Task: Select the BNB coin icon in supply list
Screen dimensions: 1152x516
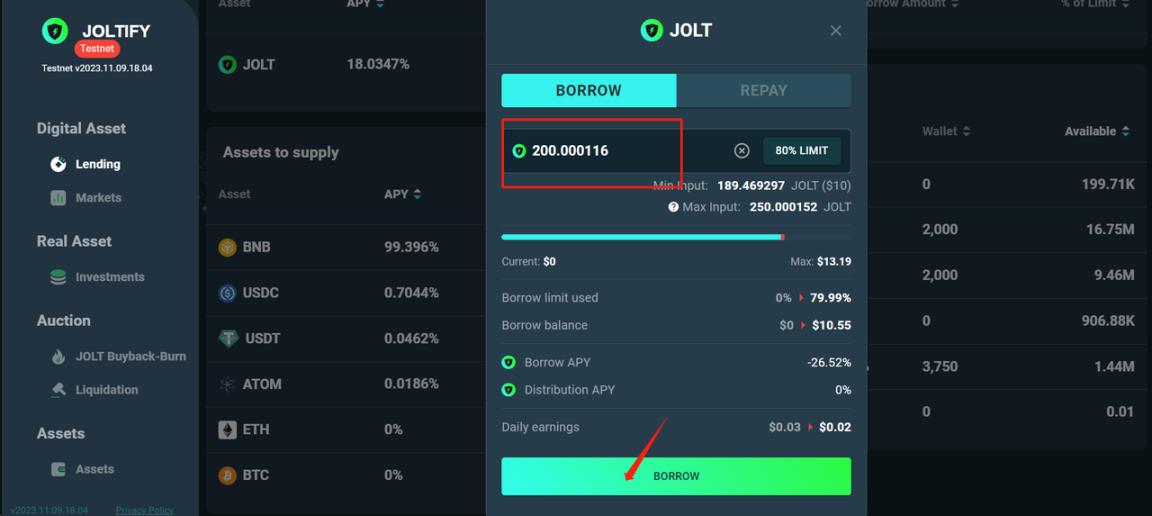Action: (227, 247)
